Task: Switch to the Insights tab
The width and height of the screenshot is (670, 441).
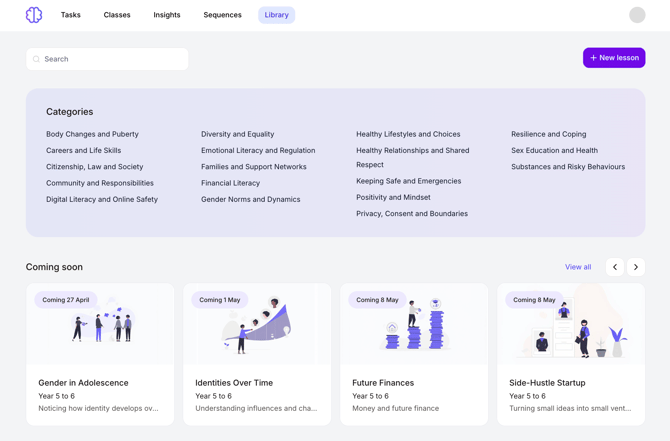Action: pyautogui.click(x=167, y=15)
